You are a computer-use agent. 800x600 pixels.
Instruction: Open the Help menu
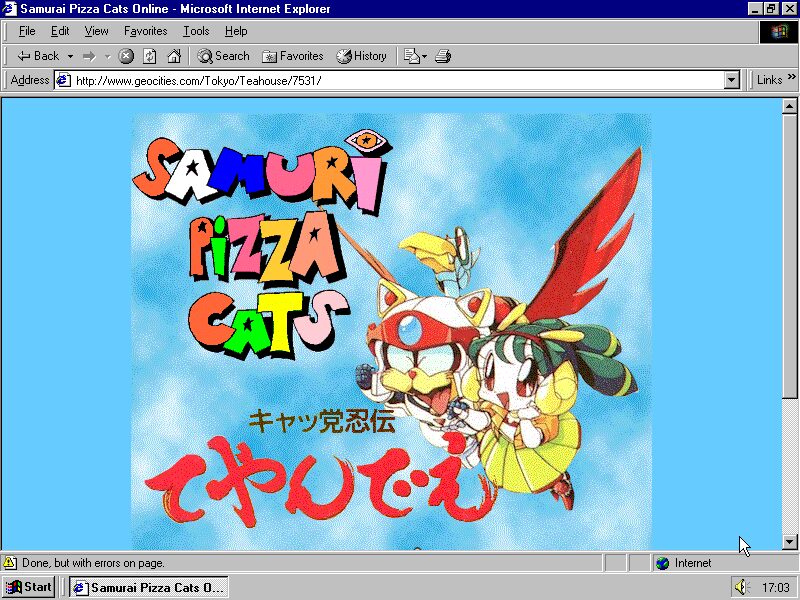coord(236,31)
